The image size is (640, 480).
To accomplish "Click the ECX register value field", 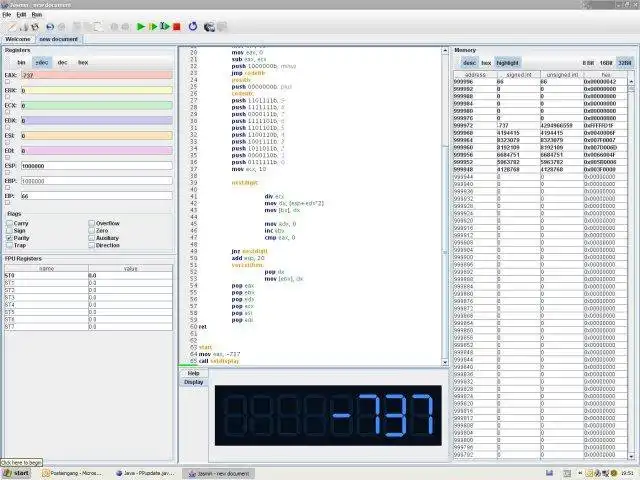I will point(97,105).
